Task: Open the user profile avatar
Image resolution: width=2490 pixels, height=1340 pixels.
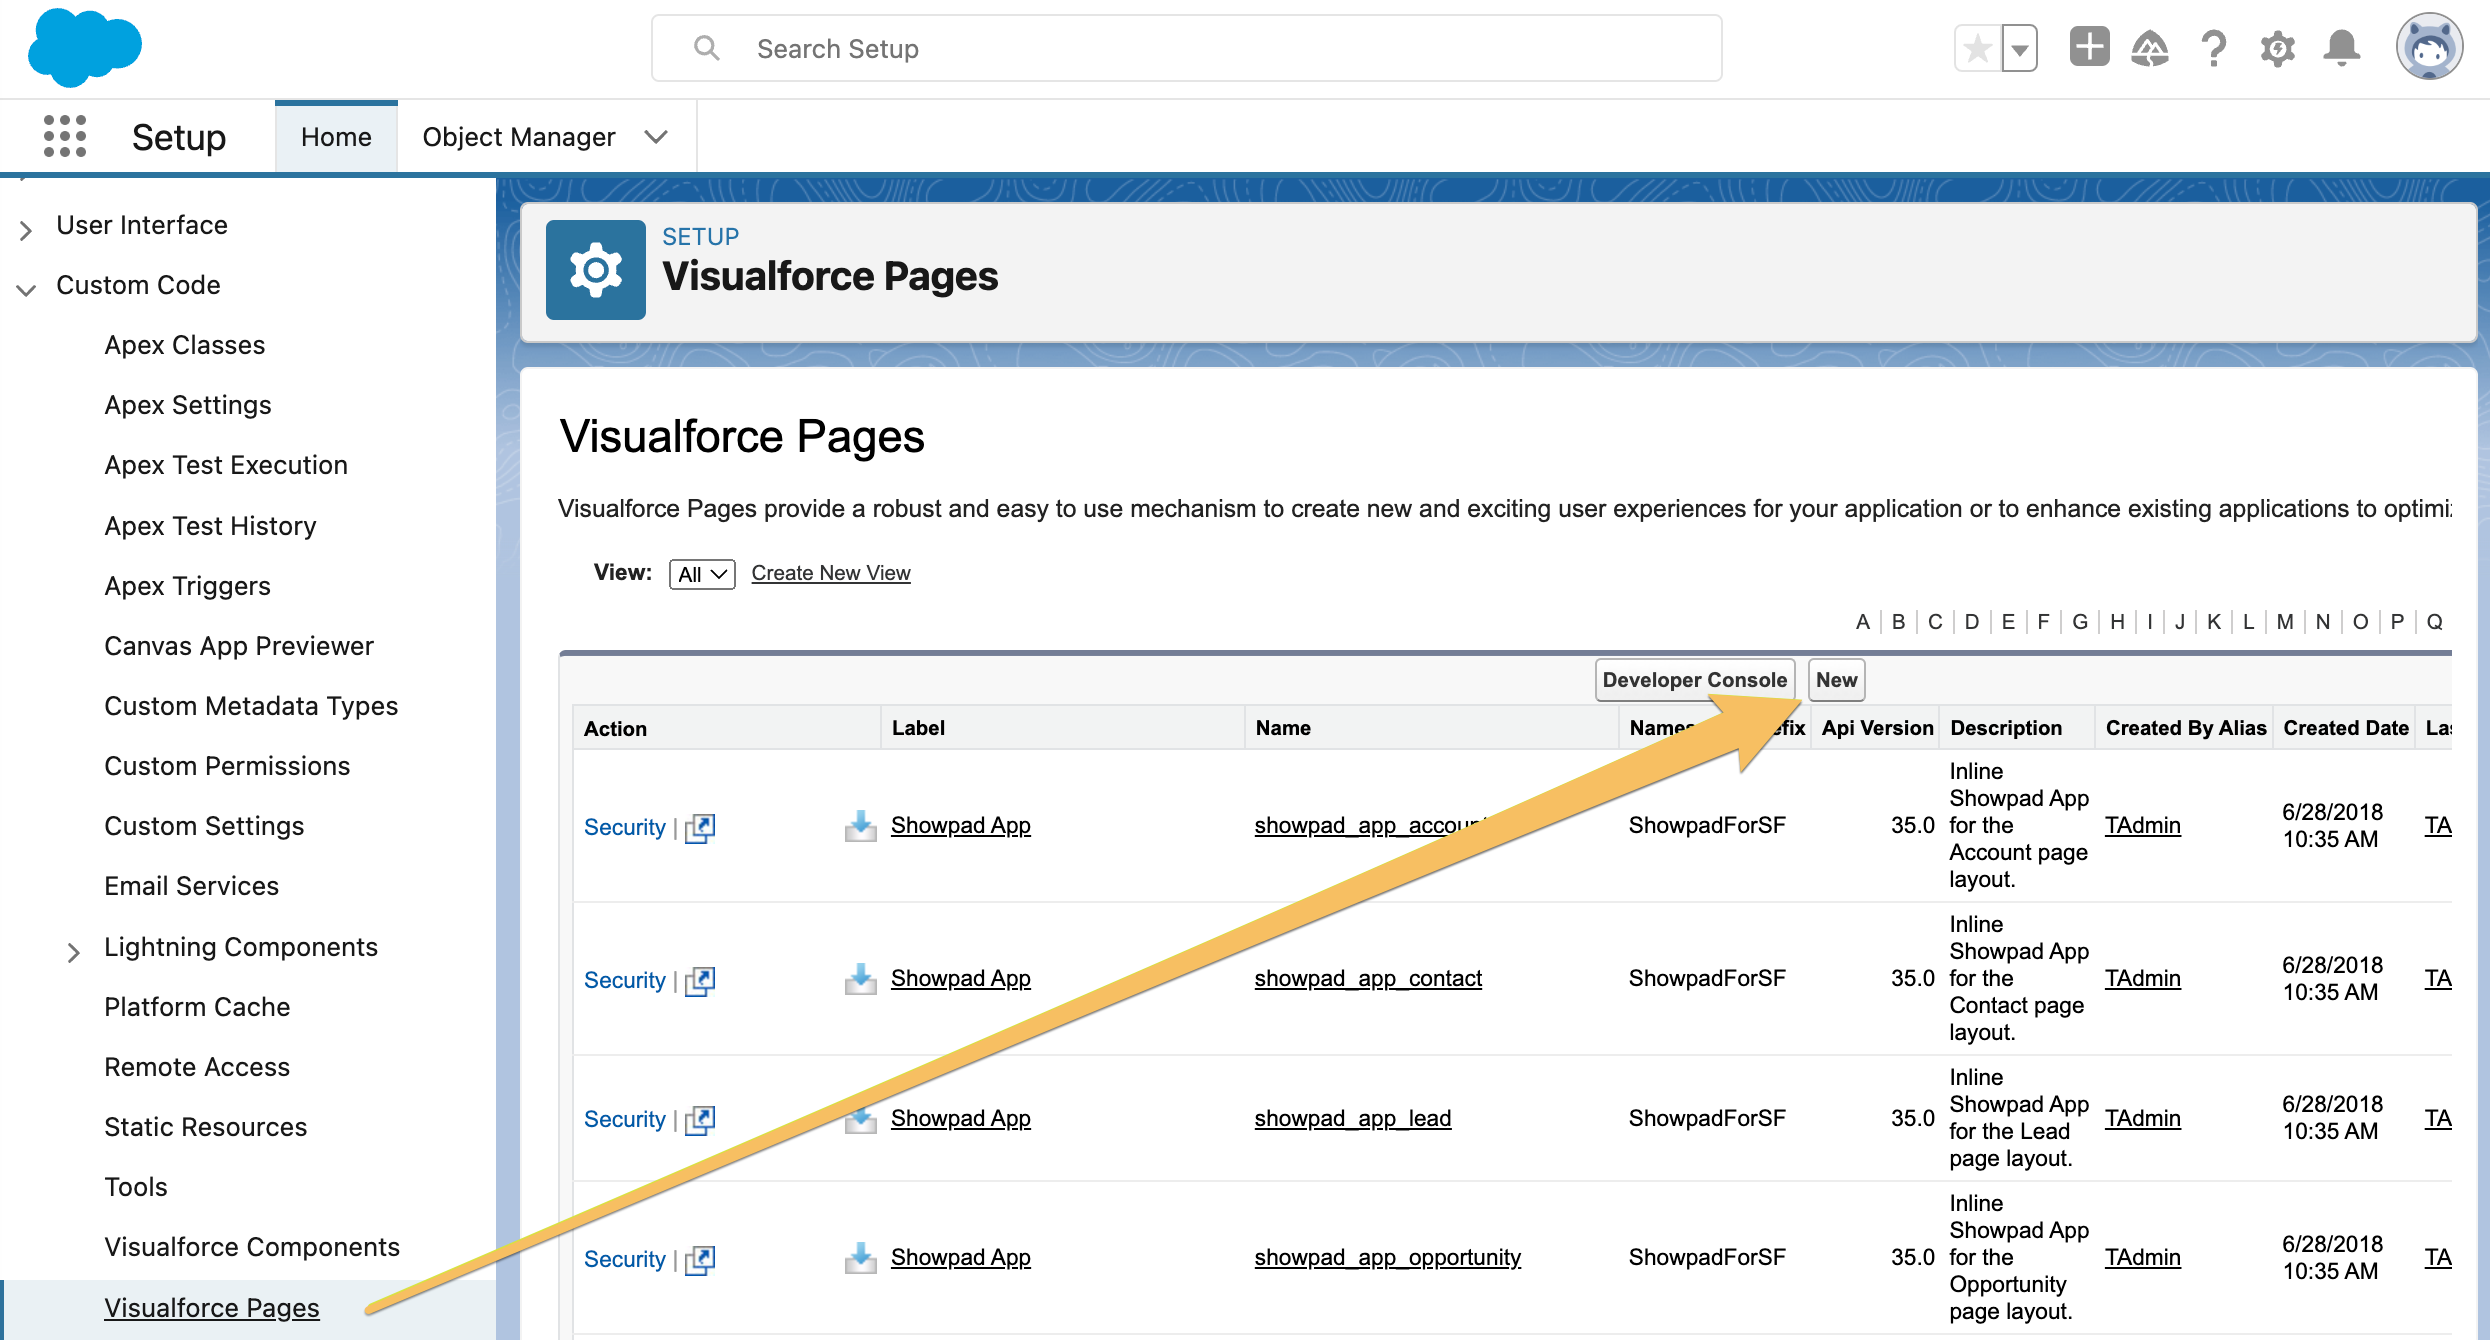Action: [2430, 47]
